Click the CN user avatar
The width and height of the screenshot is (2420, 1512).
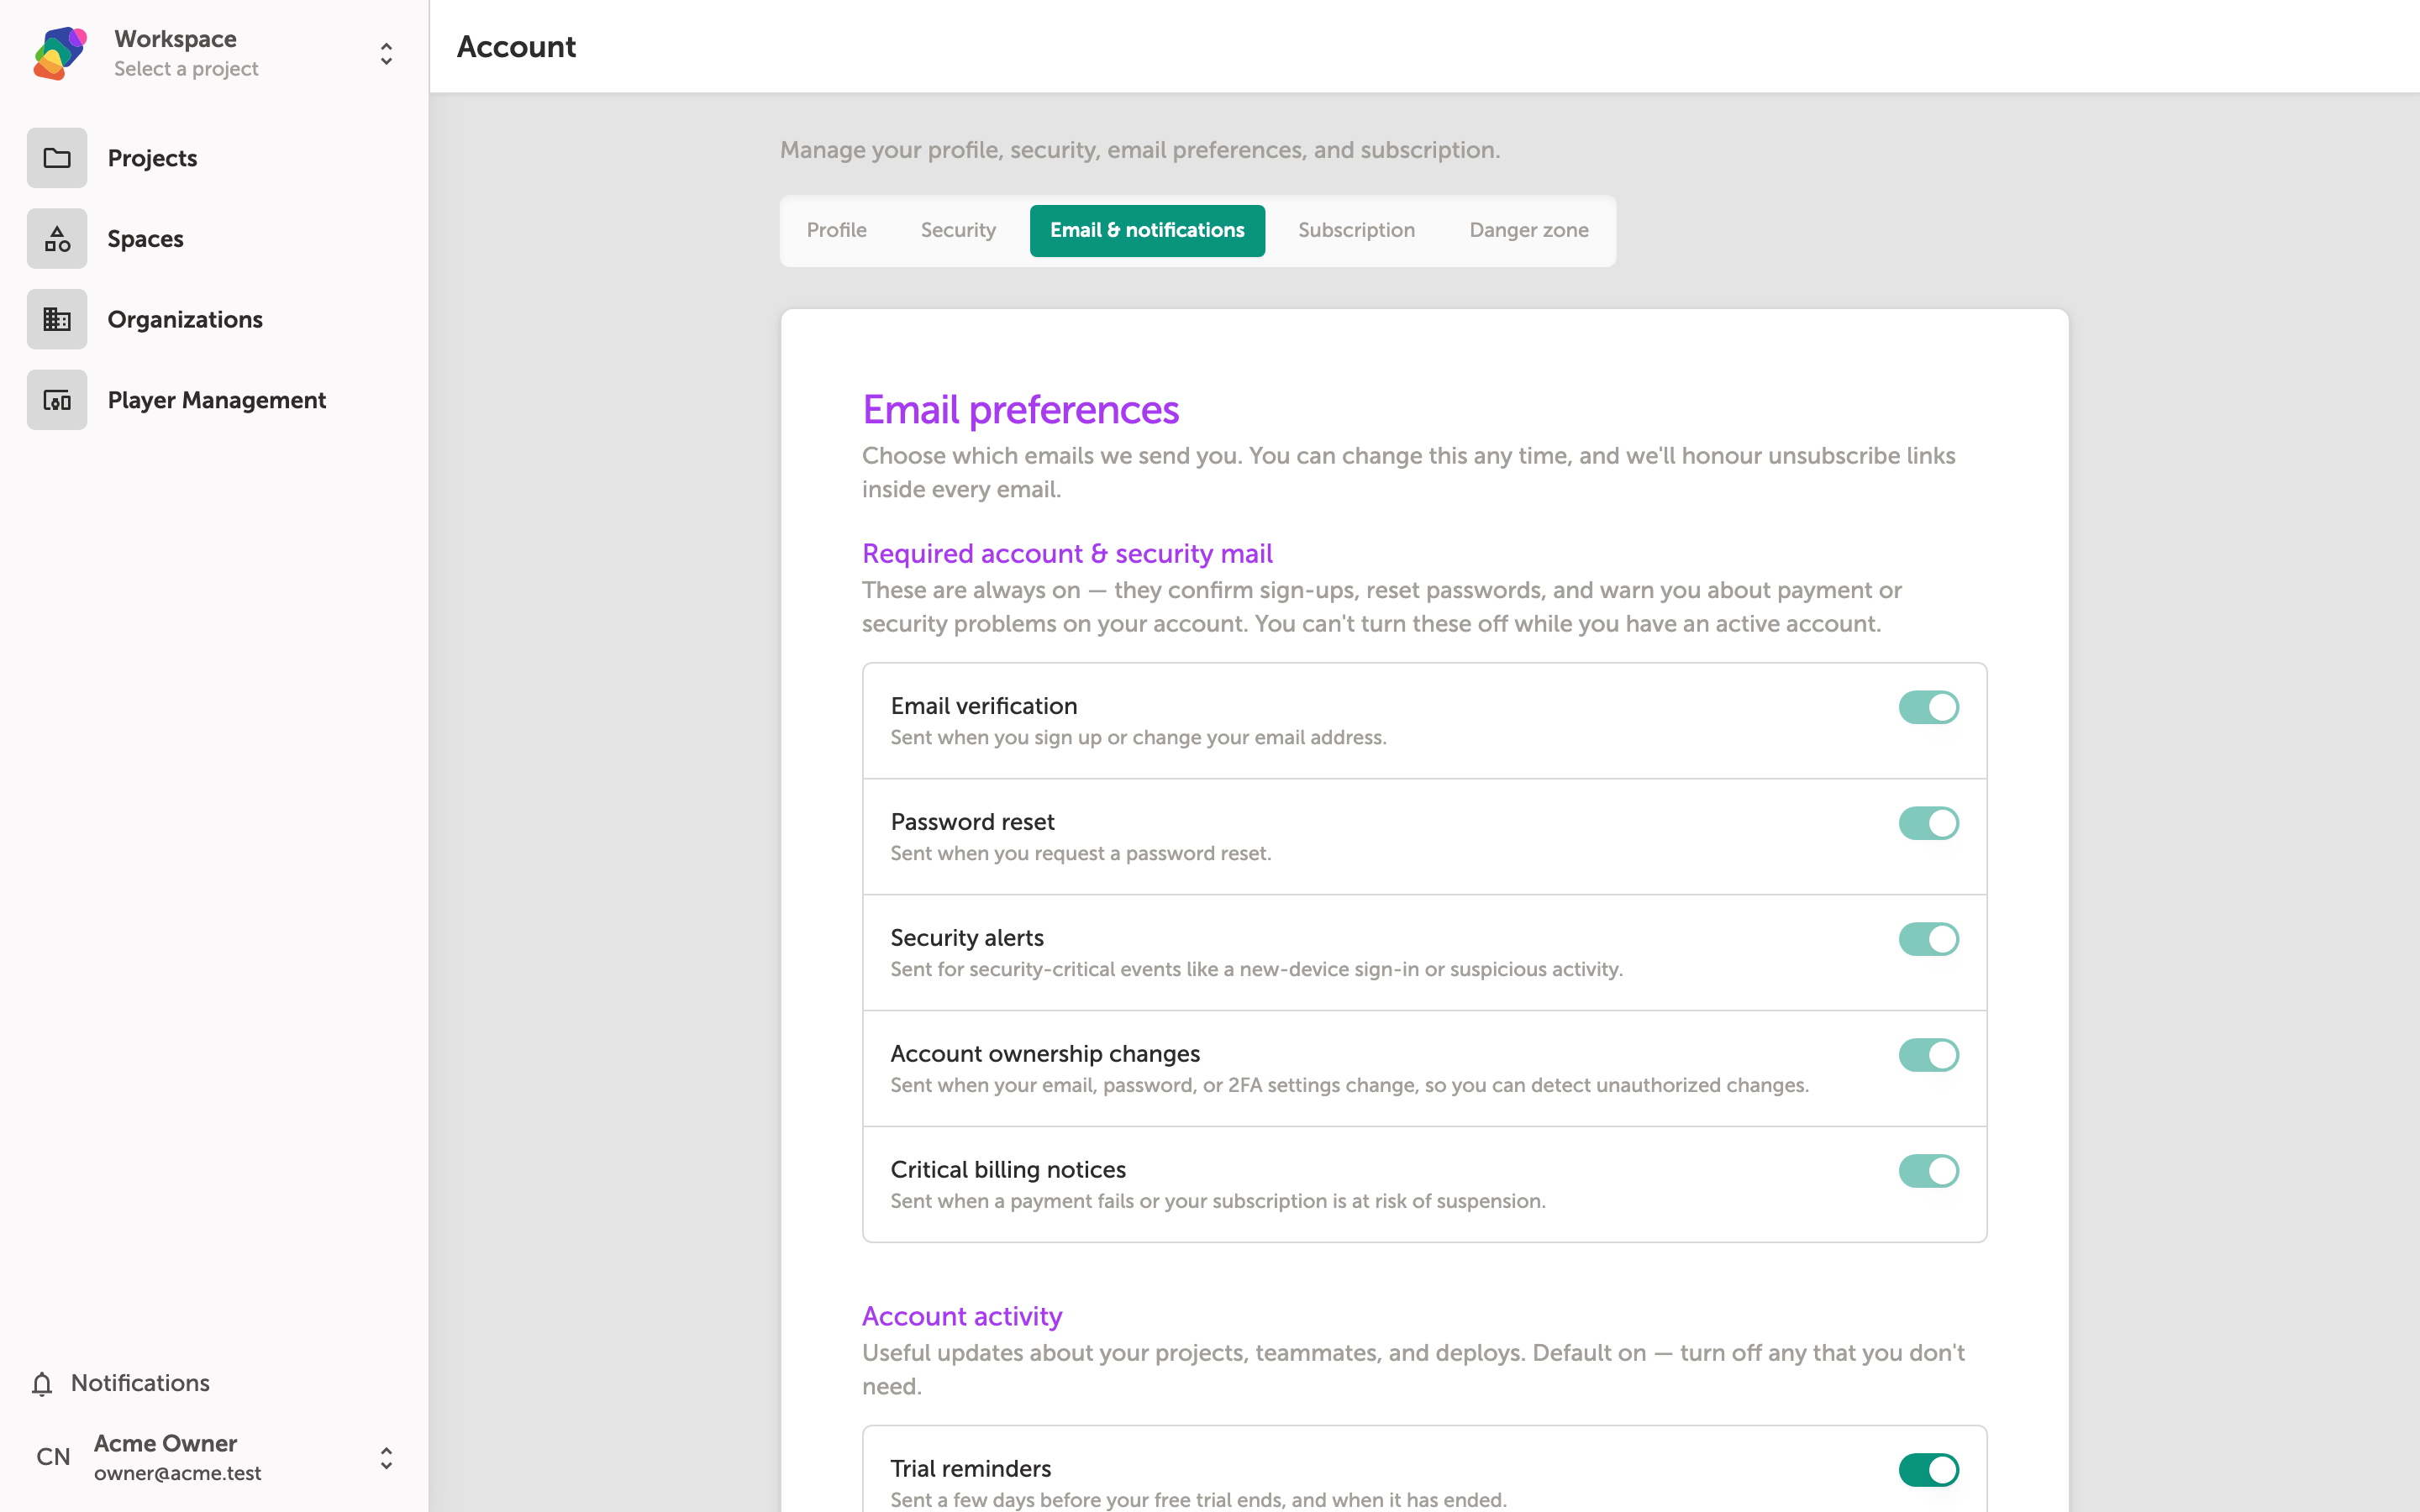point(53,1457)
